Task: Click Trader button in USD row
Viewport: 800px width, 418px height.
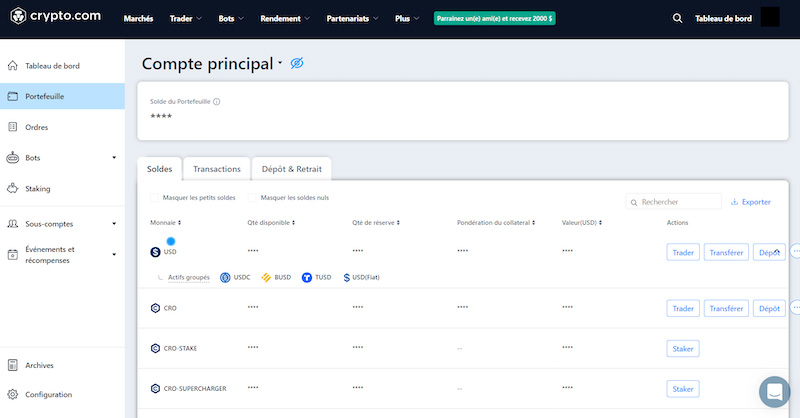Action: [683, 252]
